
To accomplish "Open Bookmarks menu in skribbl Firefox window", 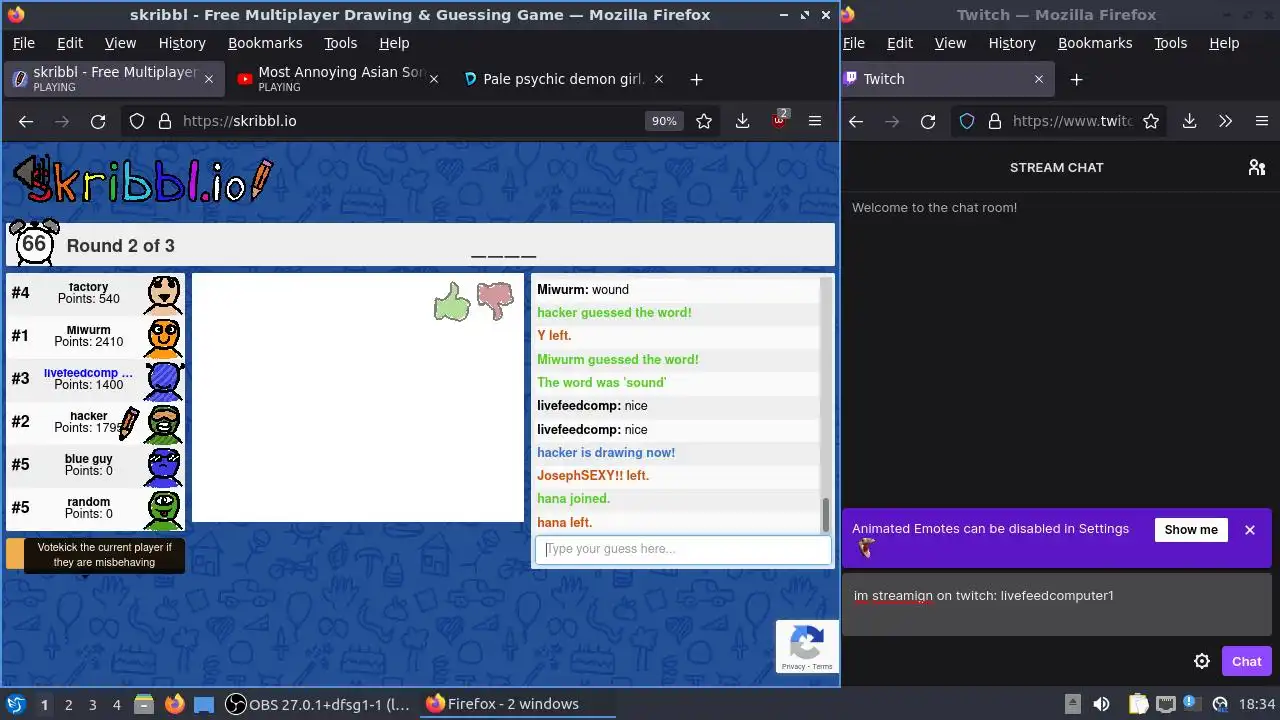I will [x=265, y=43].
